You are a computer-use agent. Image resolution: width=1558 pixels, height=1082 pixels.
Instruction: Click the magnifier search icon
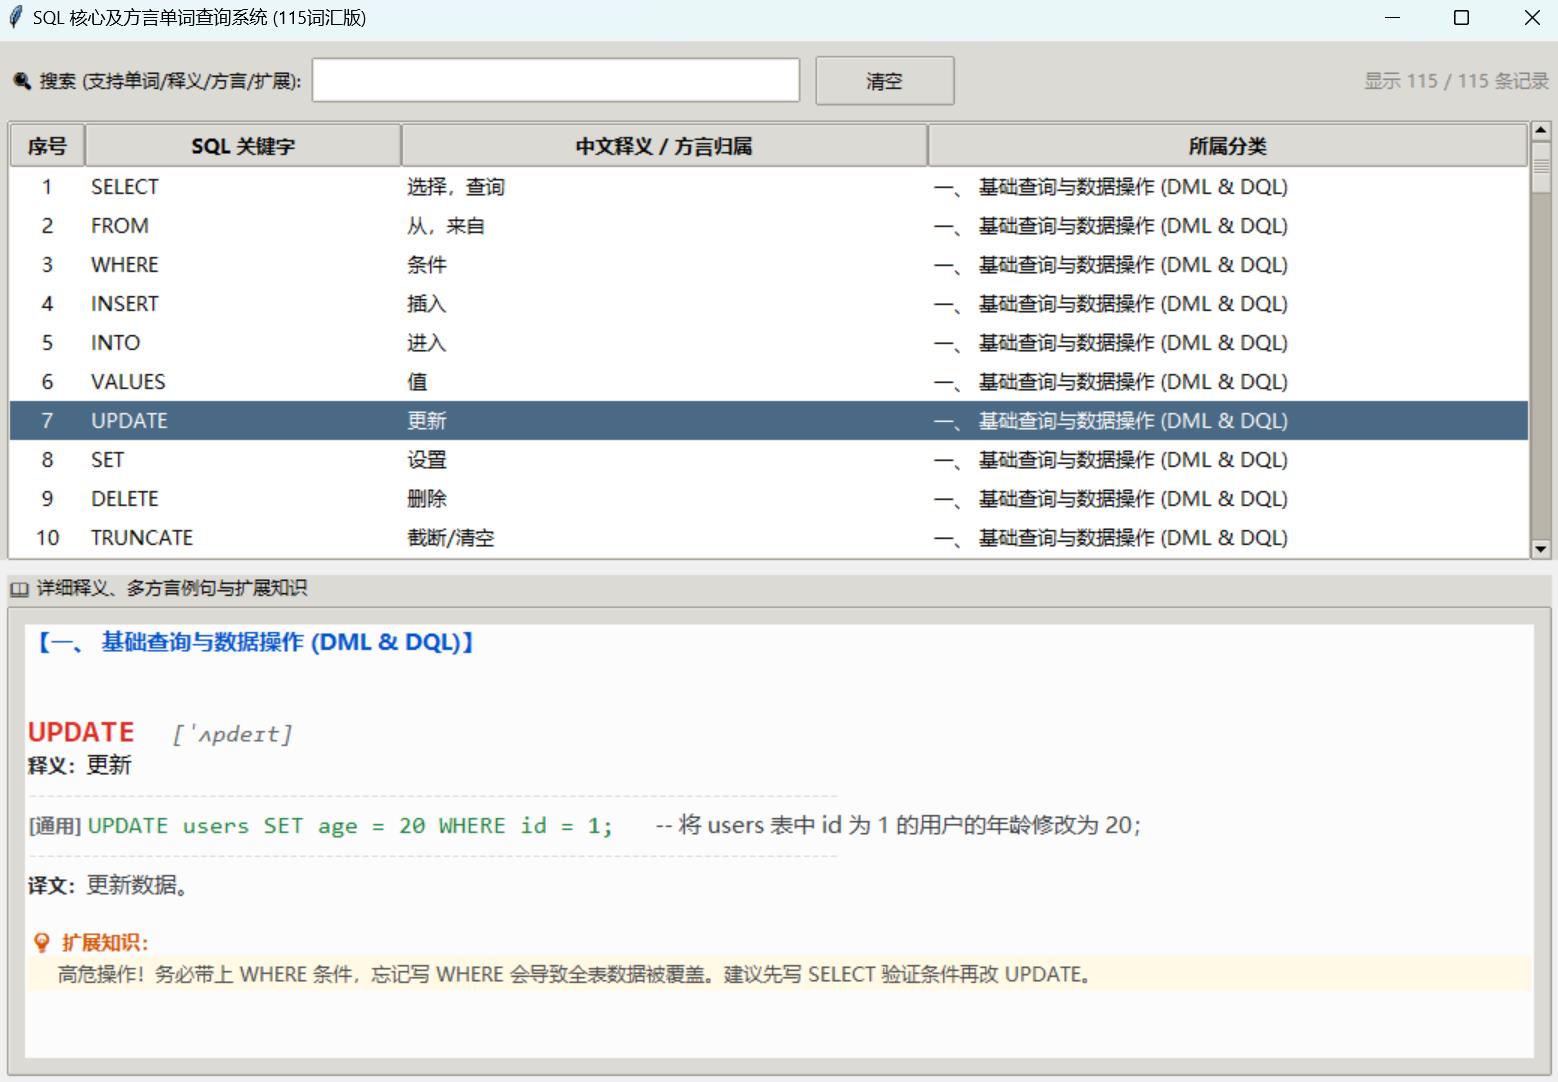coord(22,81)
